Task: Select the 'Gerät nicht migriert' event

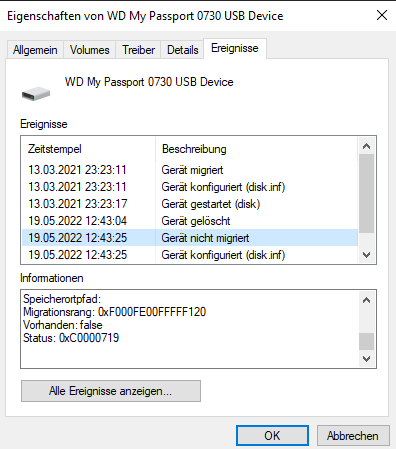Action: click(x=190, y=238)
